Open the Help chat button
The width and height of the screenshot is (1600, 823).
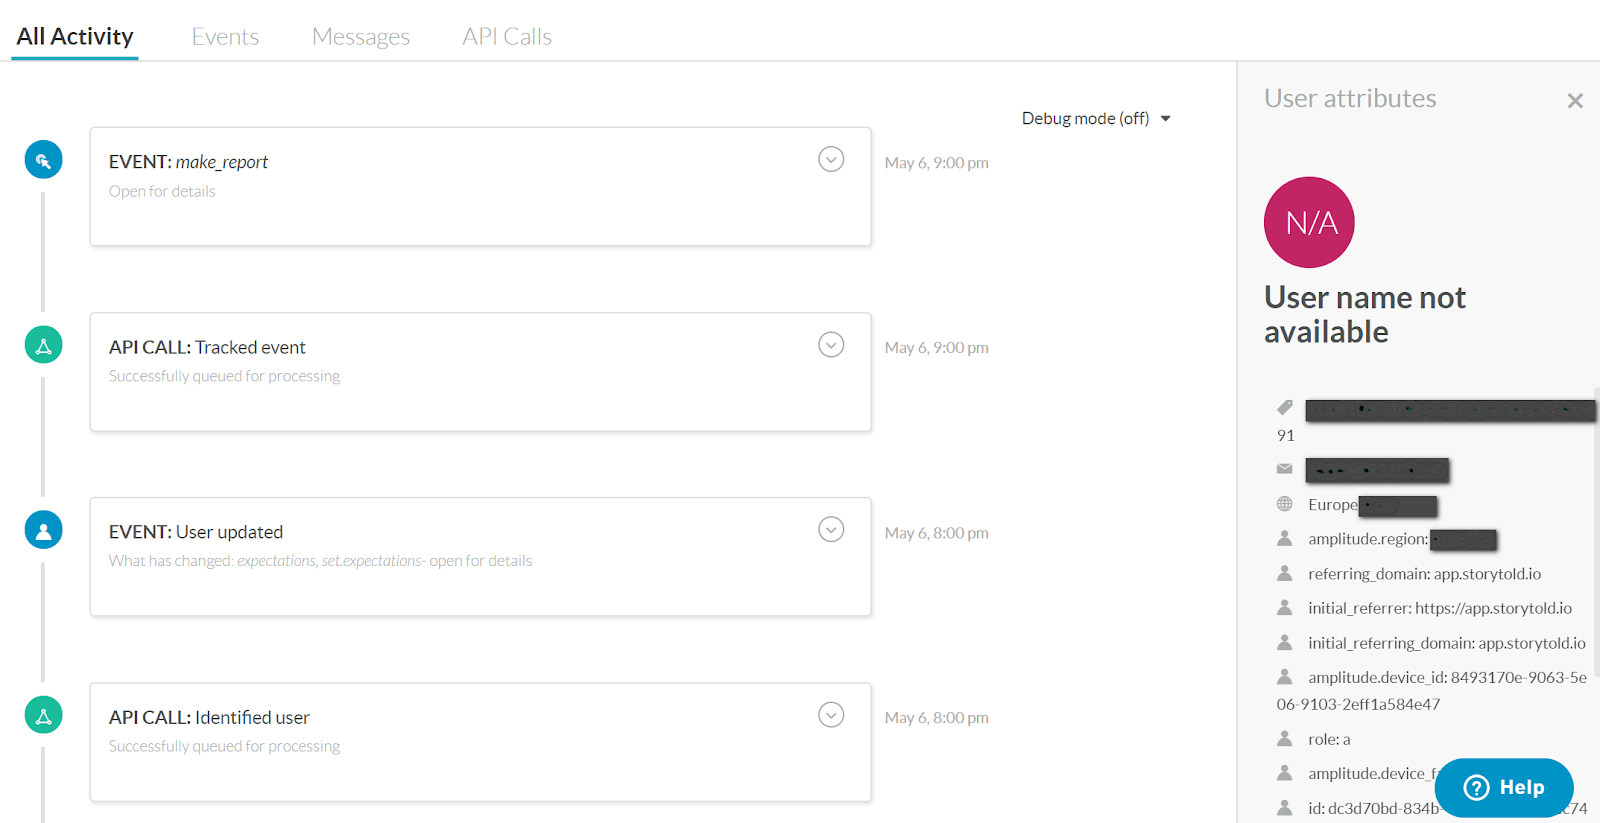click(x=1503, y=788)
